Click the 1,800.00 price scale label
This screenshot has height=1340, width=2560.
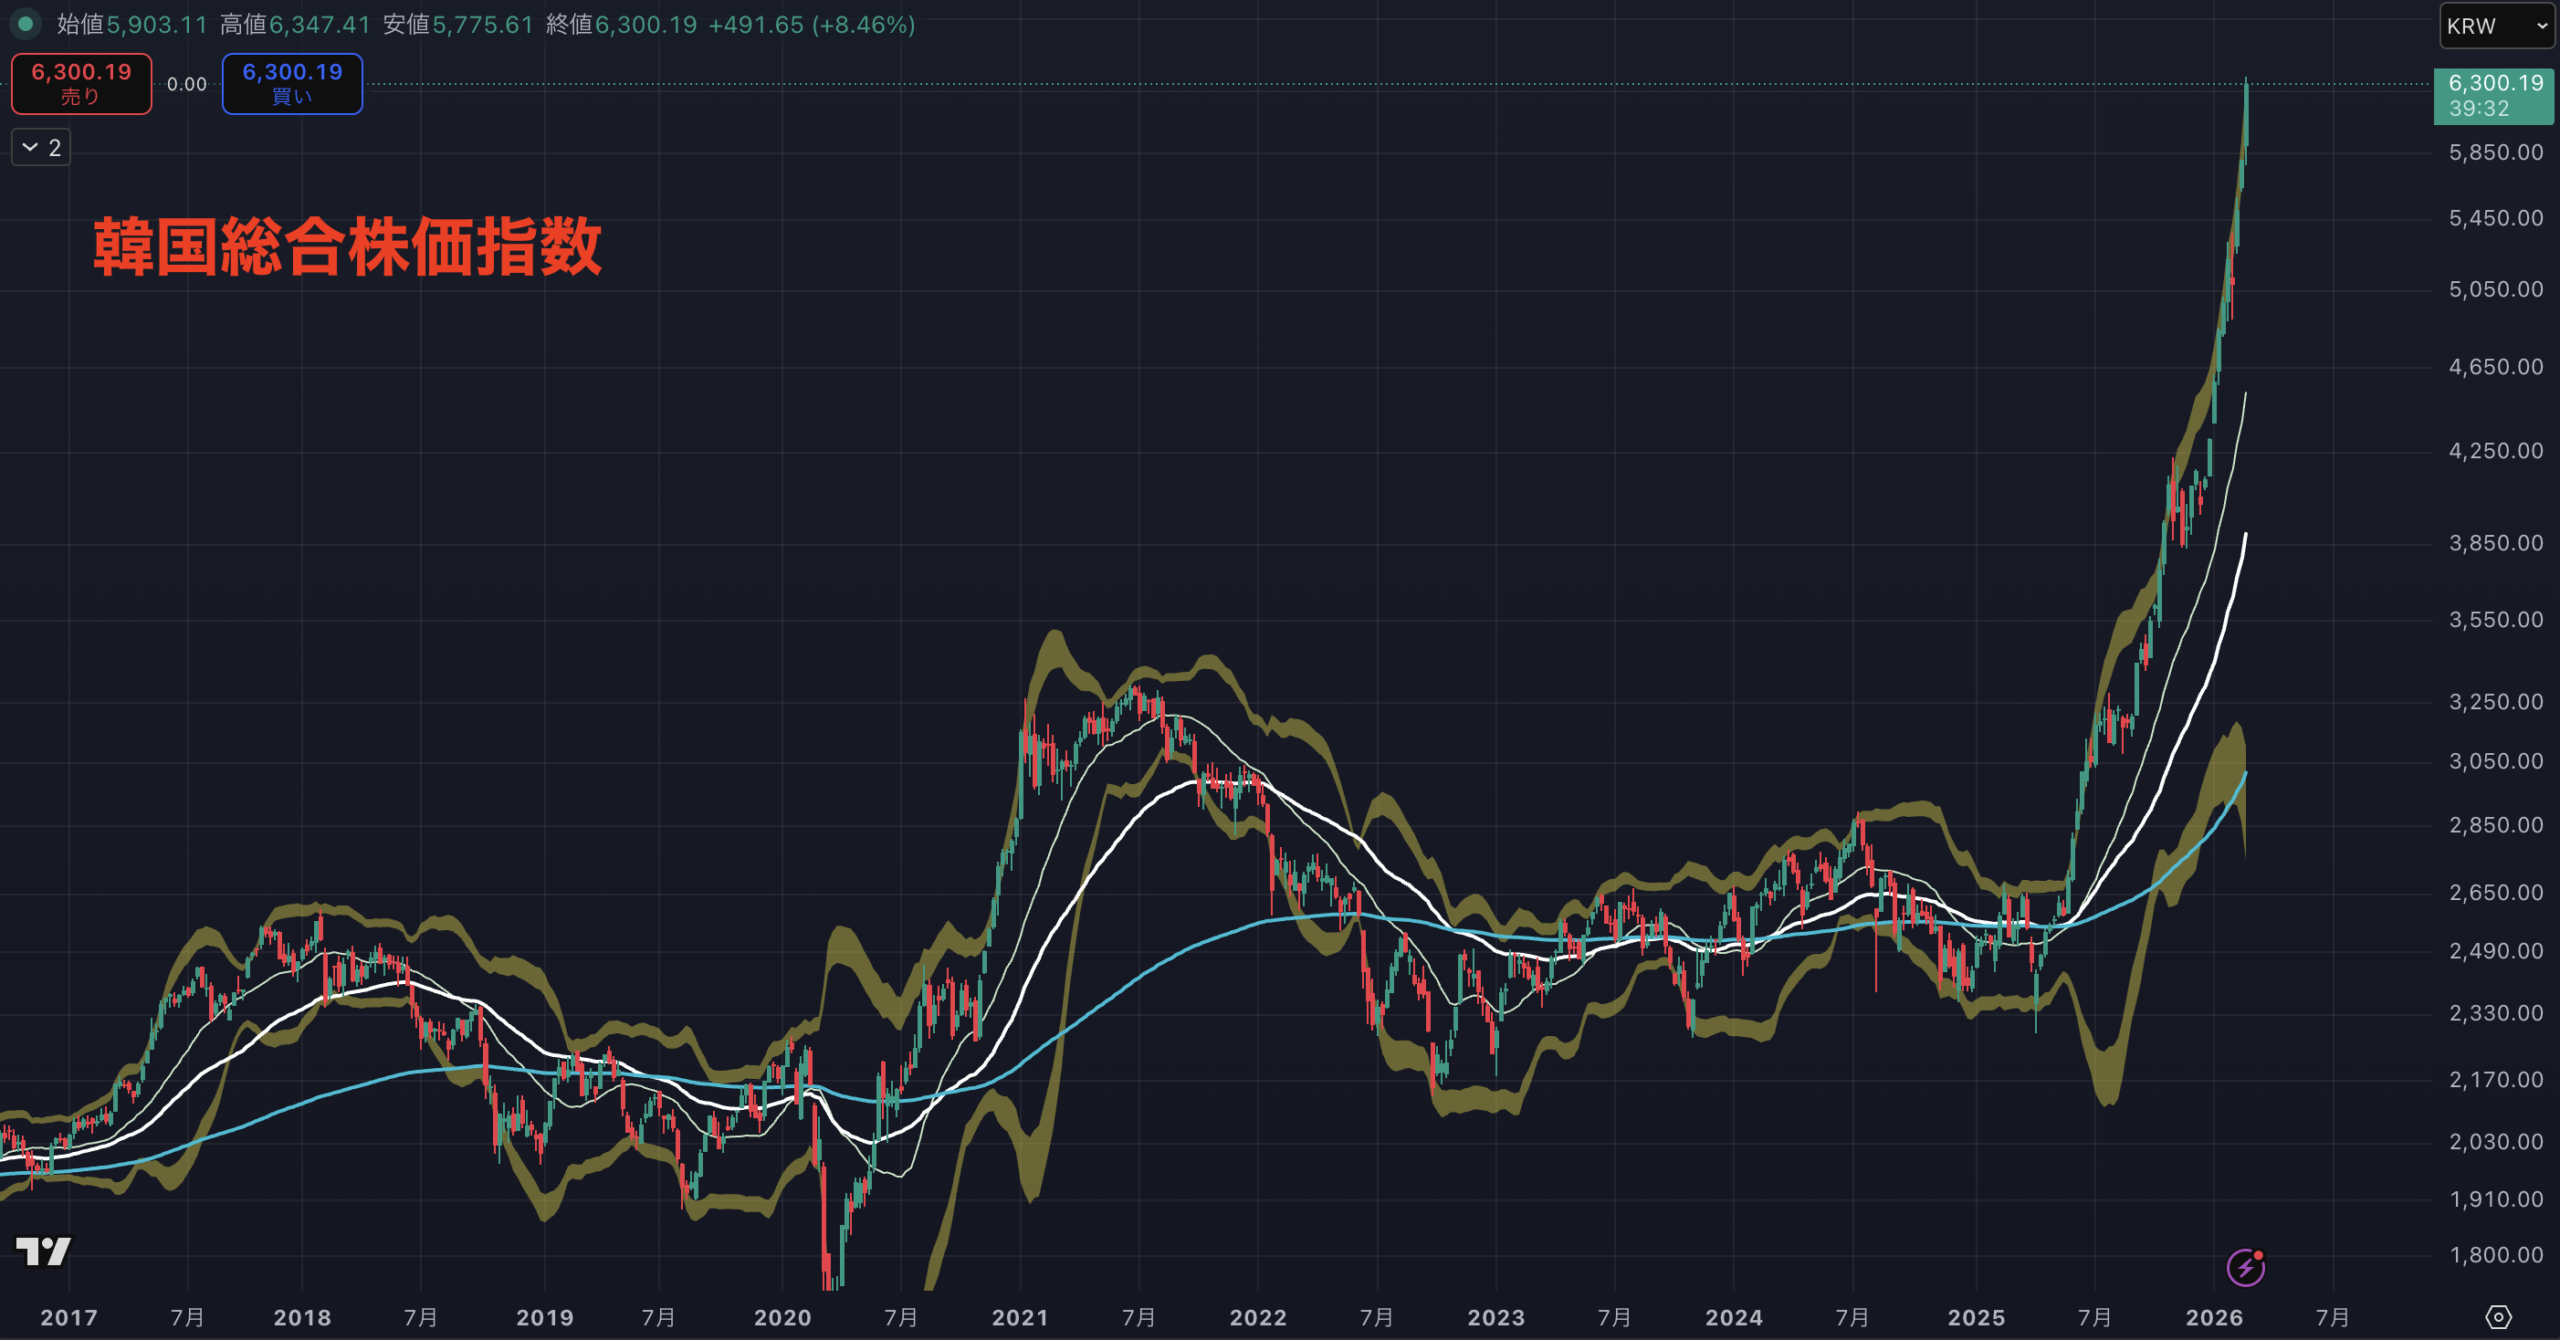2495,1255
